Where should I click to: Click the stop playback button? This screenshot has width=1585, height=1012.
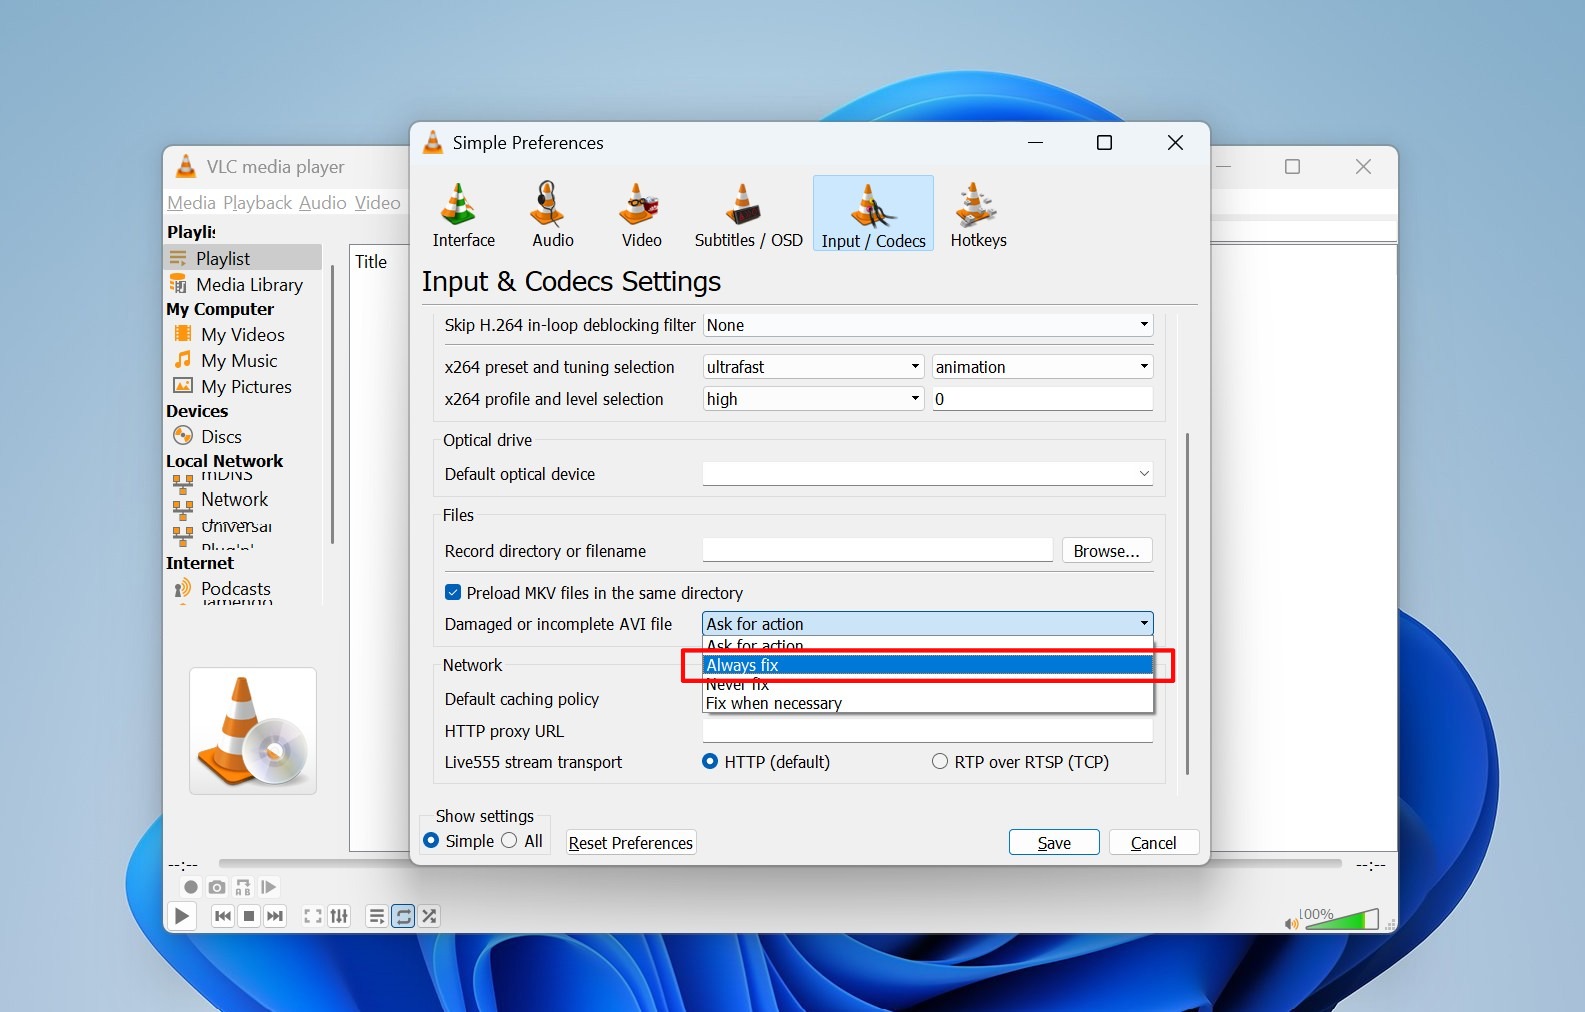[x=249, y=916]
